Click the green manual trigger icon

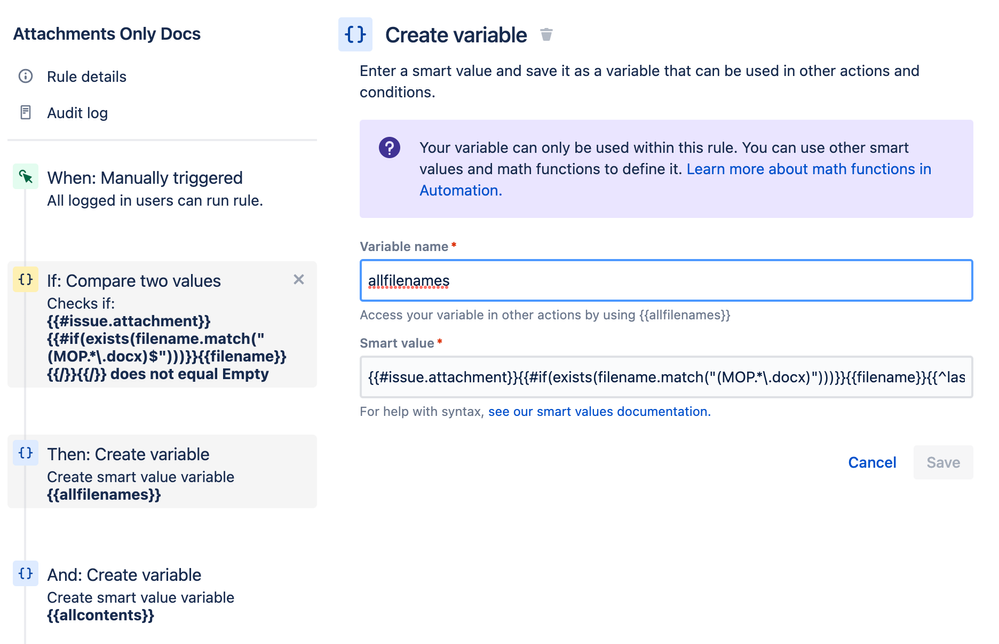click(x=26, y=177)
